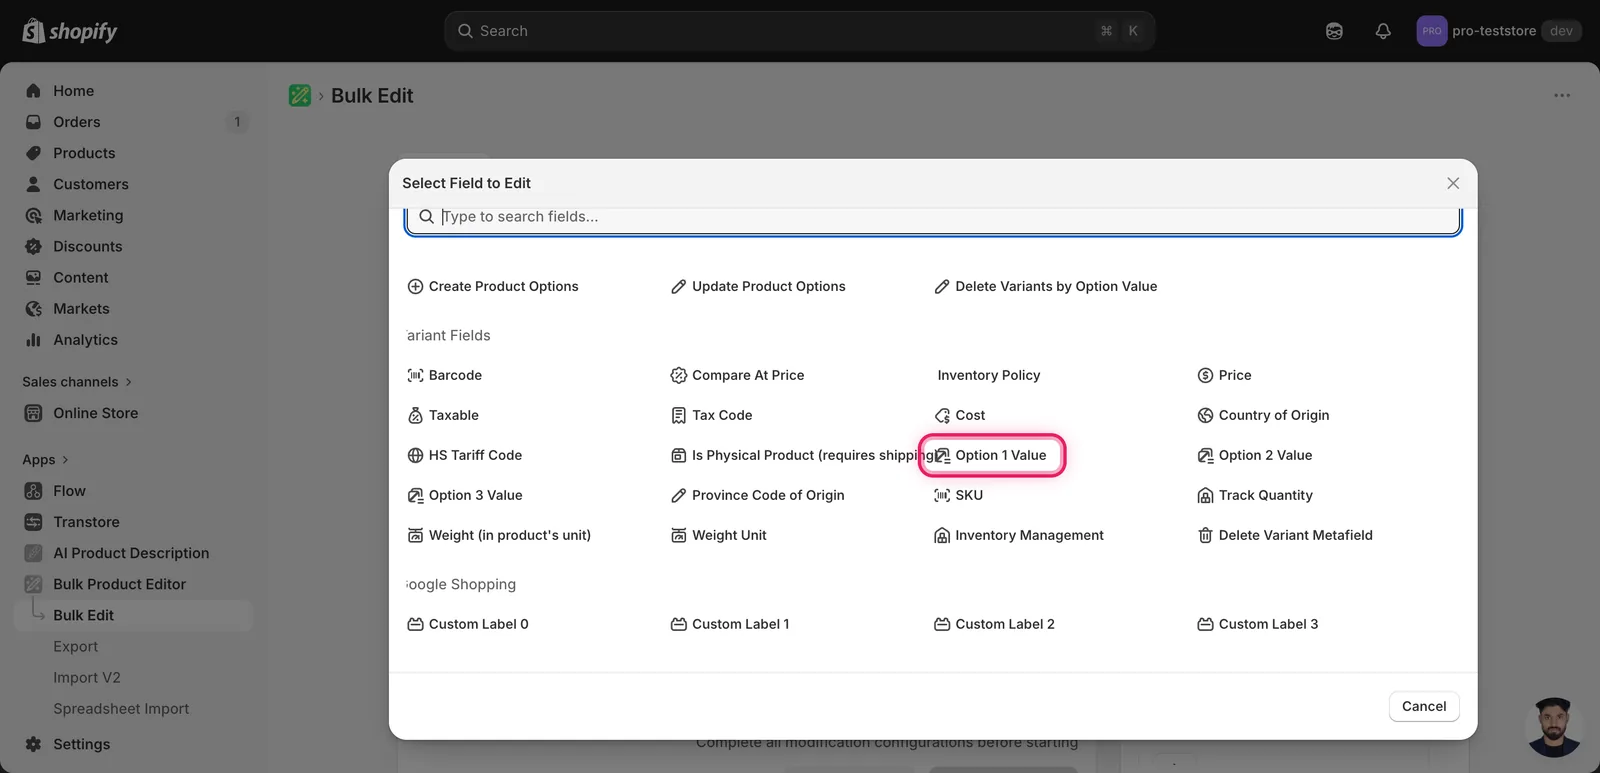Open Export under Bulk Product Editor
The height and width of the screenshot is (773, 1600).
click(76, 647)
